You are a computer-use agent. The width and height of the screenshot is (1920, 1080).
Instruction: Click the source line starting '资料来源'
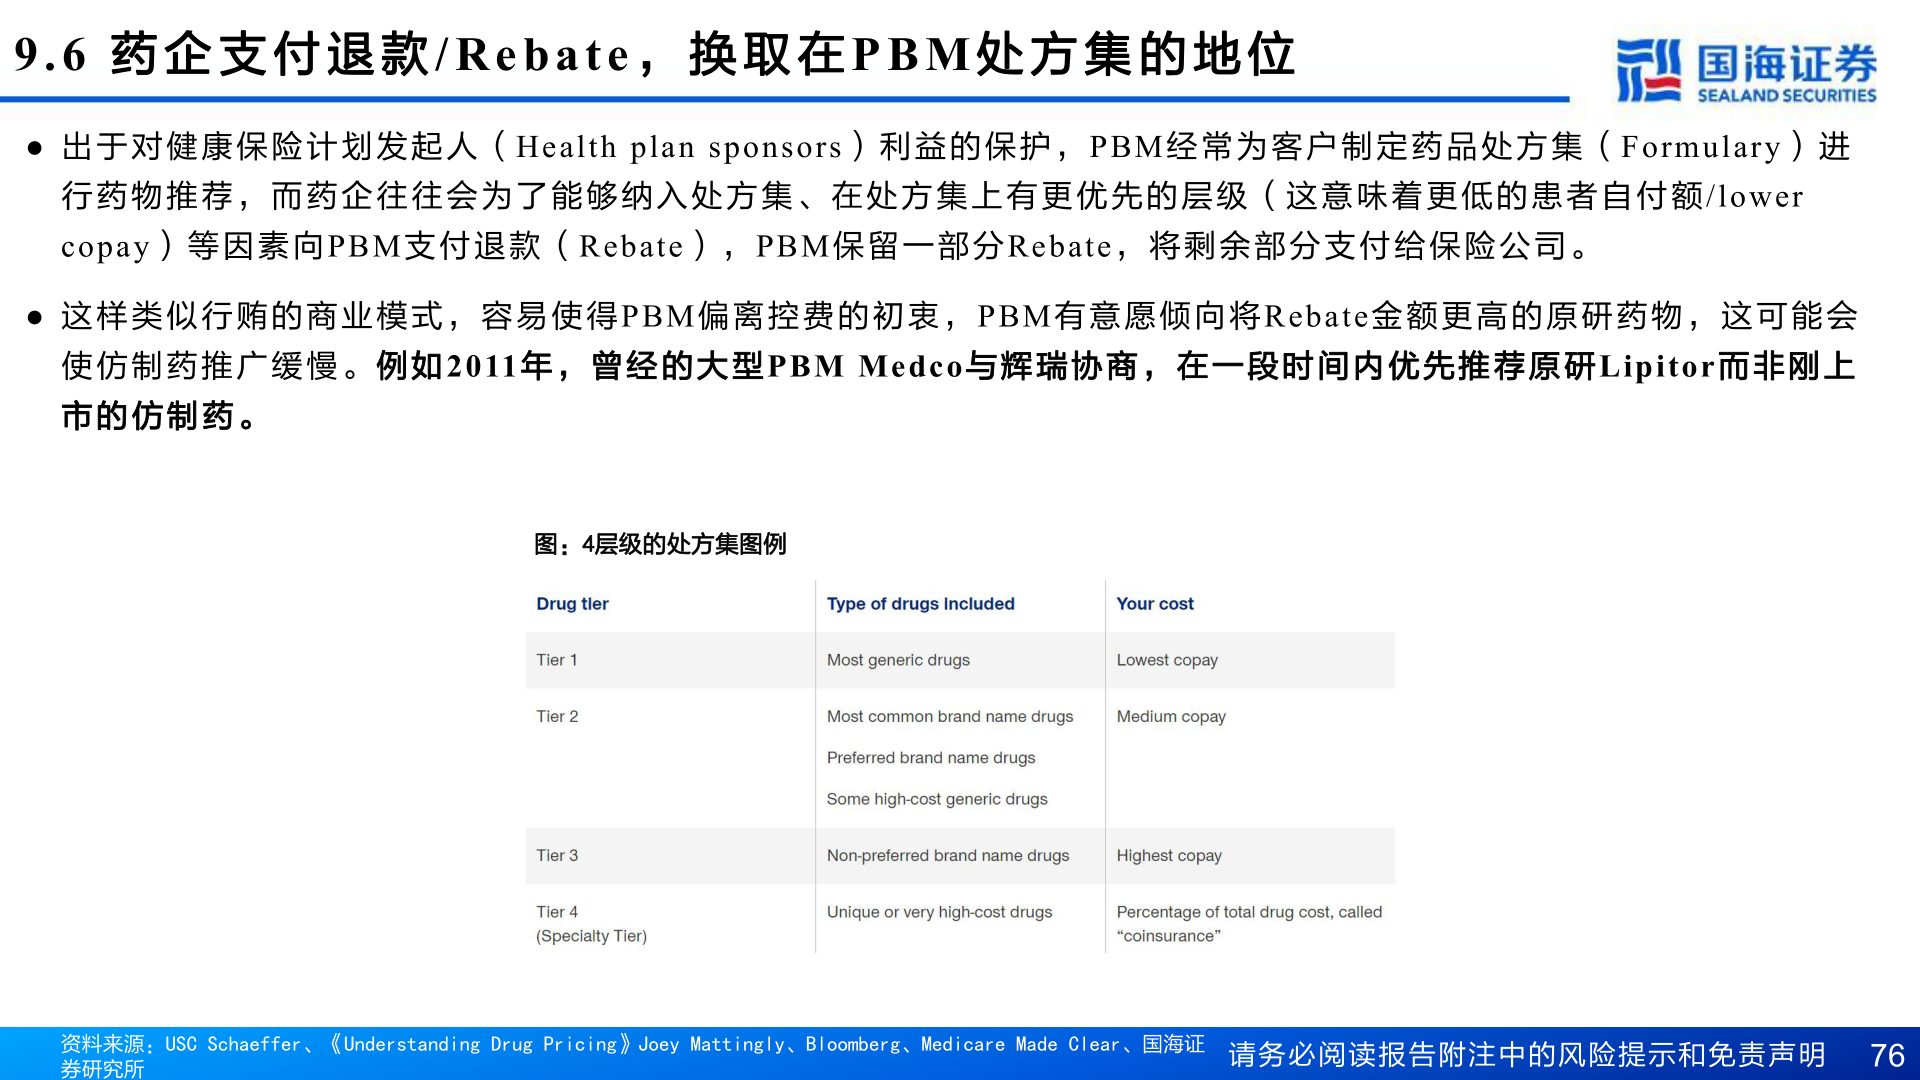pyautogui.click(x=633, y=1056)
